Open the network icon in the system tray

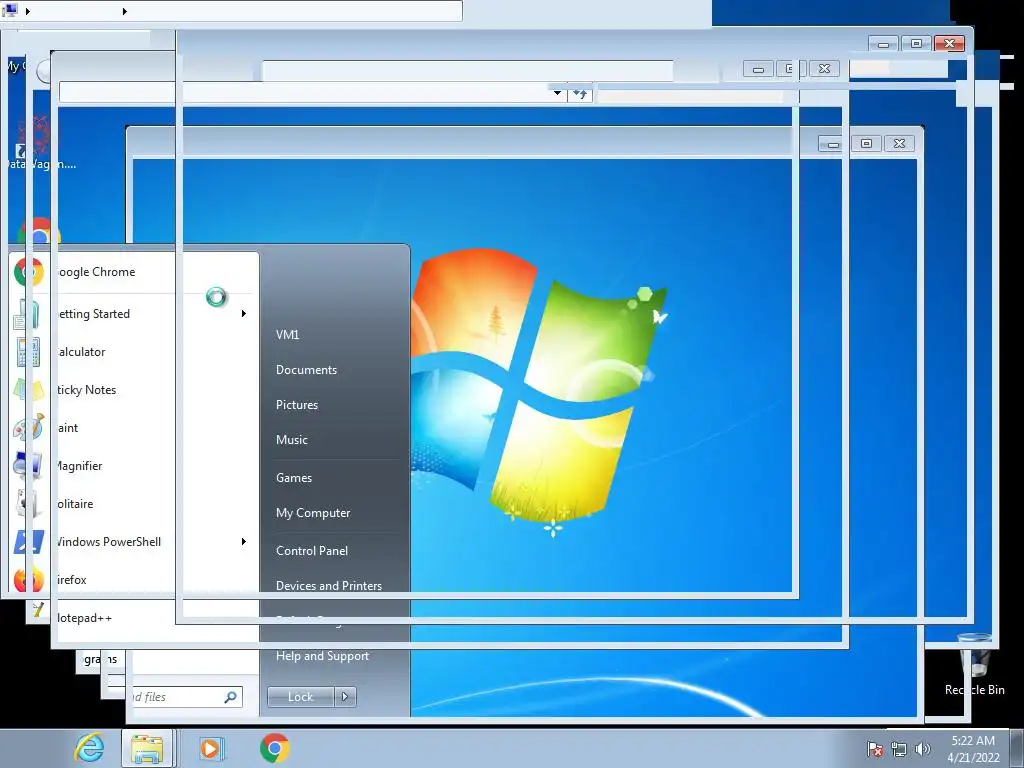(899, 749)
